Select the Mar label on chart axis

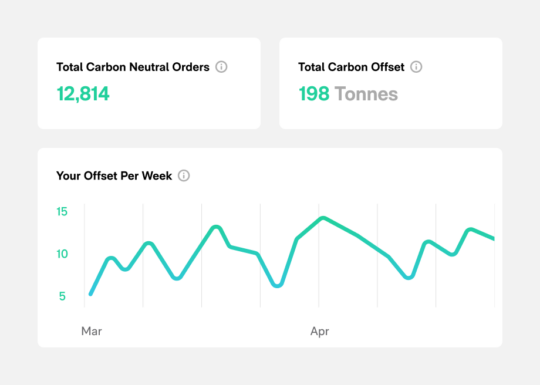click(91, 331)
